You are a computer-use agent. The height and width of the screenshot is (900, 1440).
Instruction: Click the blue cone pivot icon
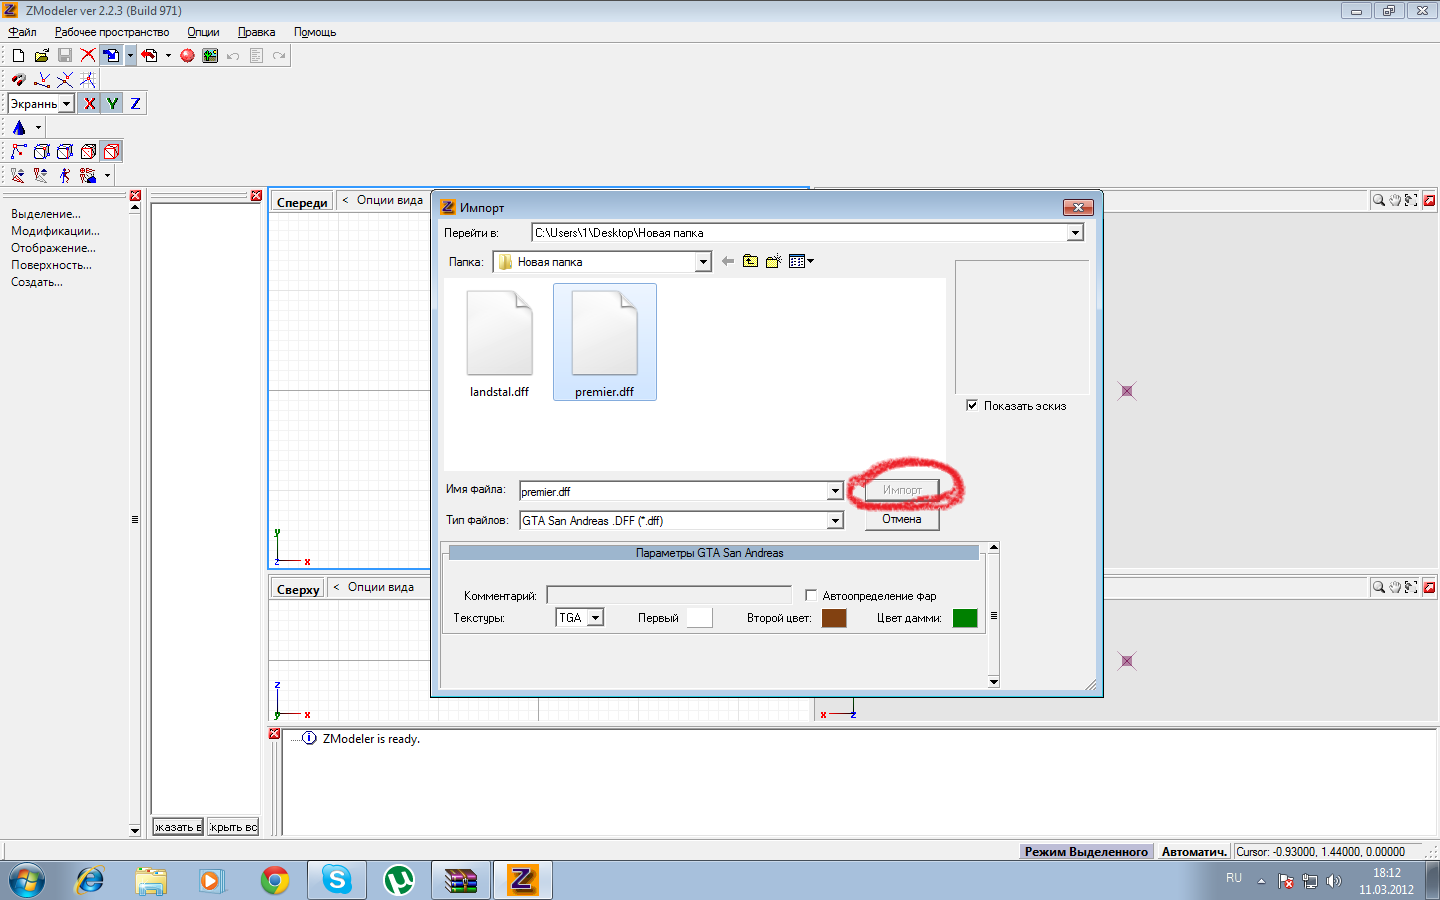19,128
